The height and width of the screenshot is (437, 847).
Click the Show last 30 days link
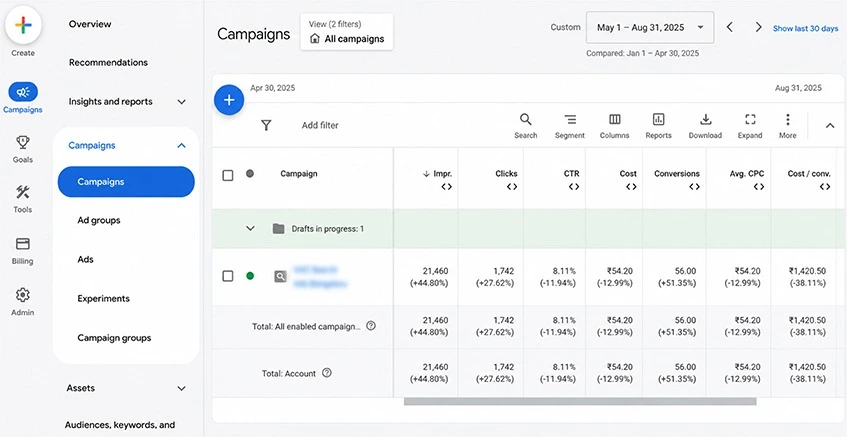coord(805,29)
